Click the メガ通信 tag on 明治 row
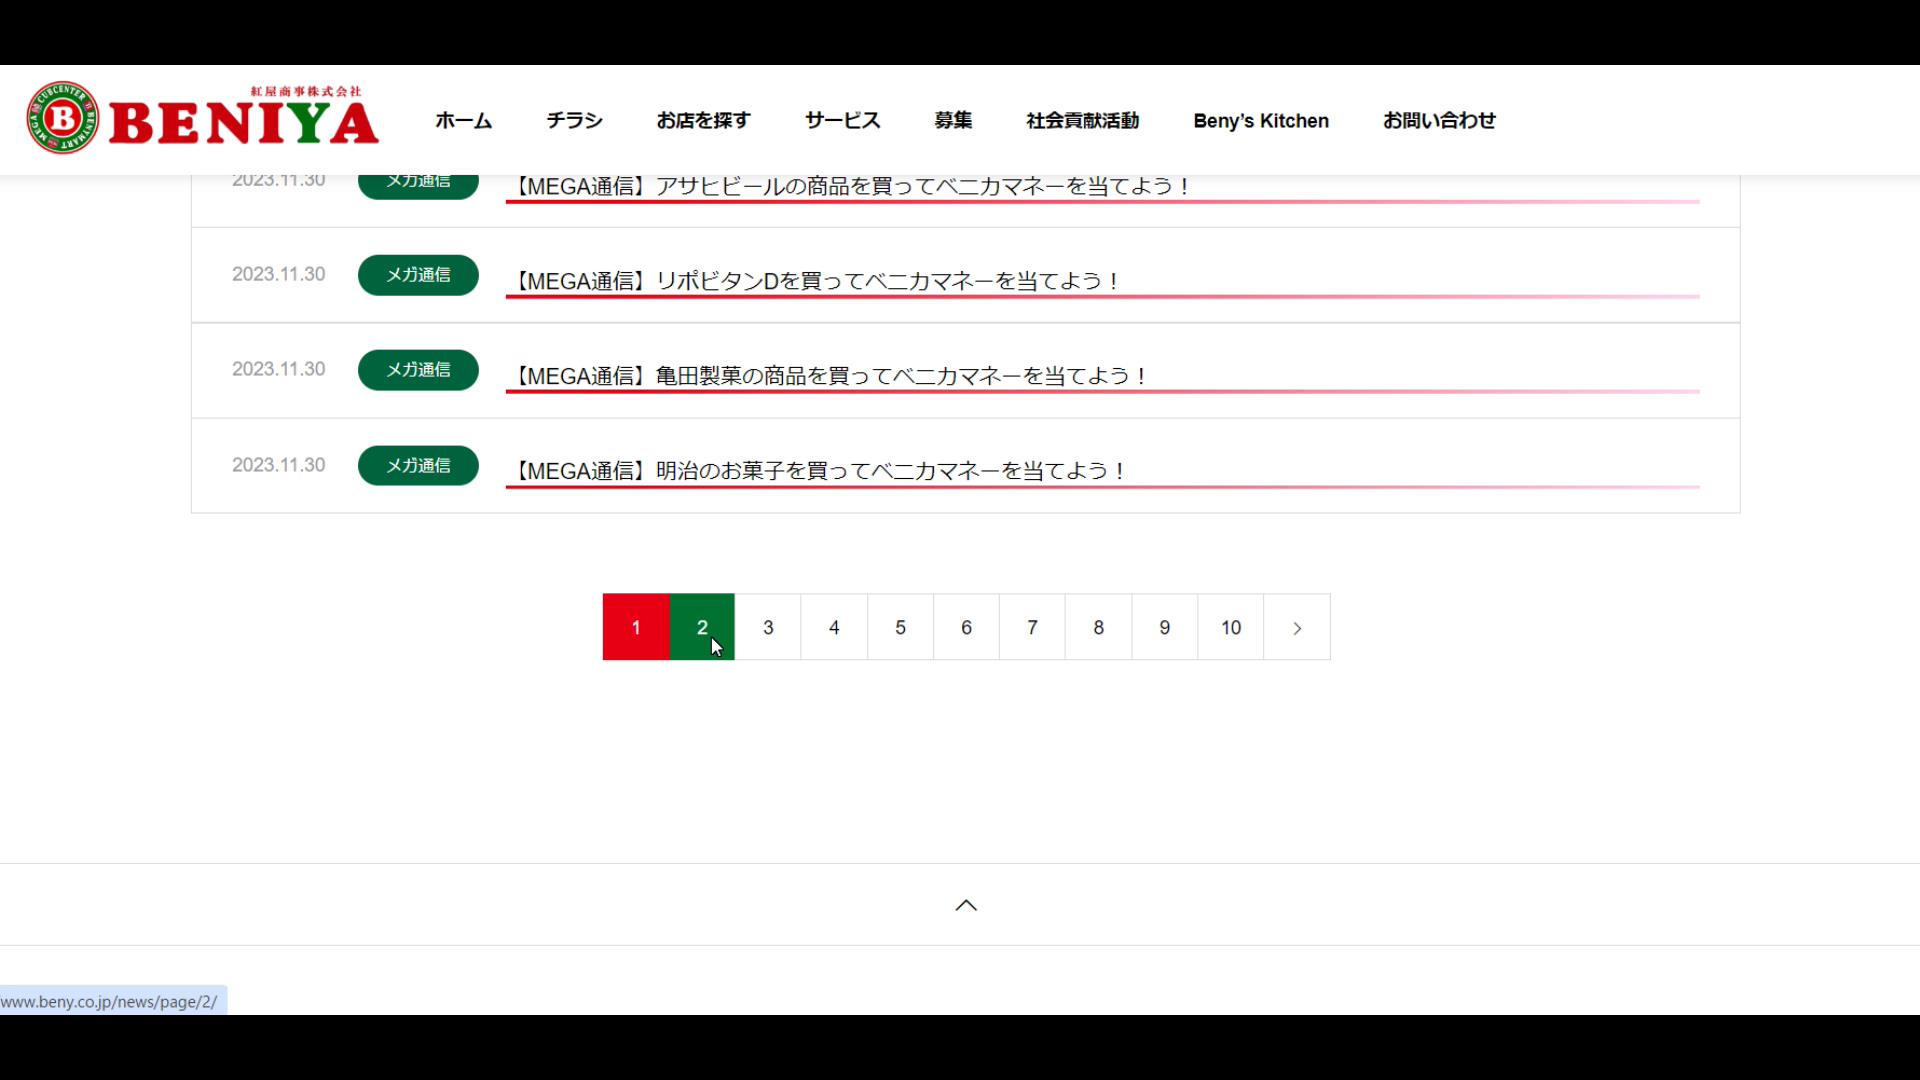The width and height of the screenshot is (1920, 1080). (x=418, y=466)
